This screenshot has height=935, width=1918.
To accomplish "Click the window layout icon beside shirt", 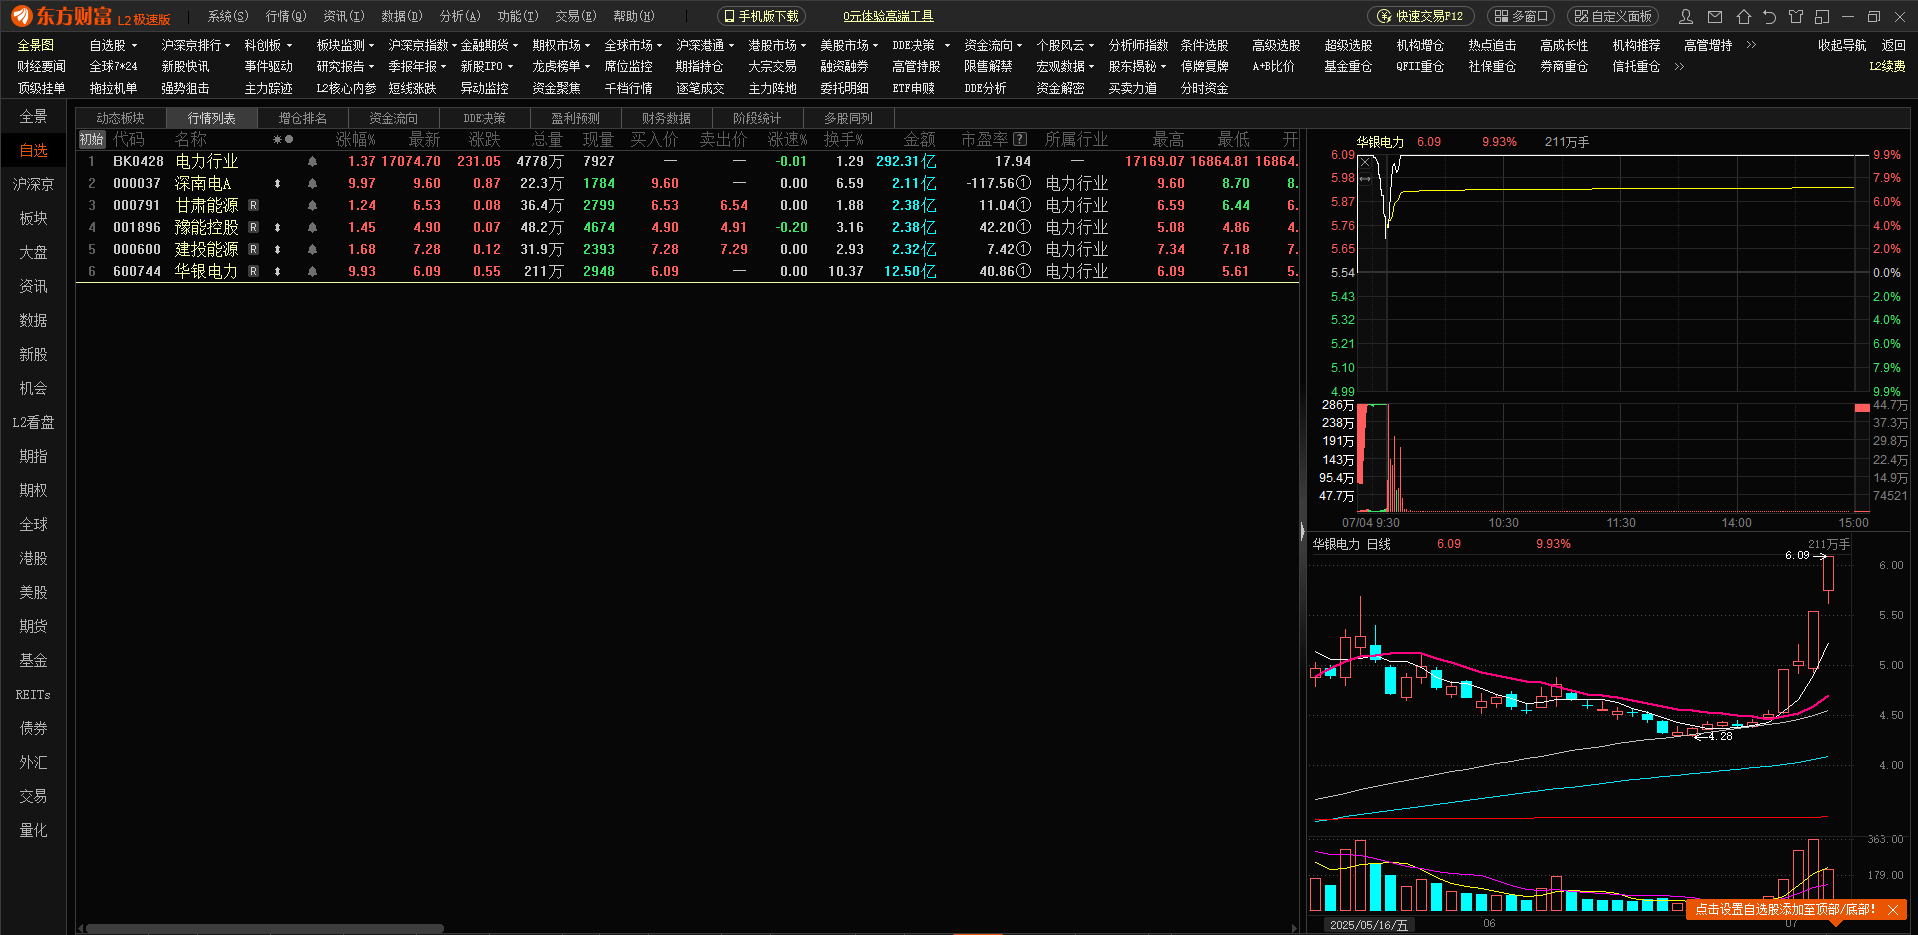I will [x=1822, y=17].
